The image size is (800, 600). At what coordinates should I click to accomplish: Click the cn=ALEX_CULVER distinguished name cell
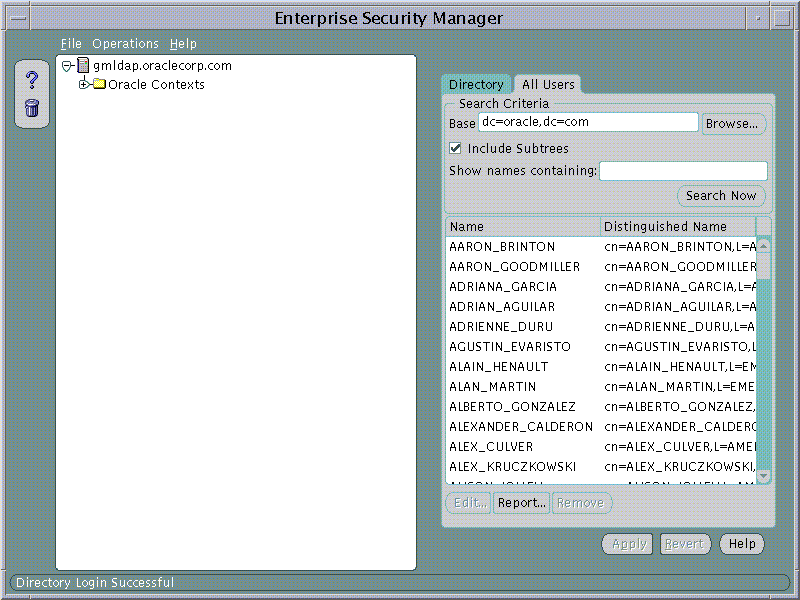point(680,447)
